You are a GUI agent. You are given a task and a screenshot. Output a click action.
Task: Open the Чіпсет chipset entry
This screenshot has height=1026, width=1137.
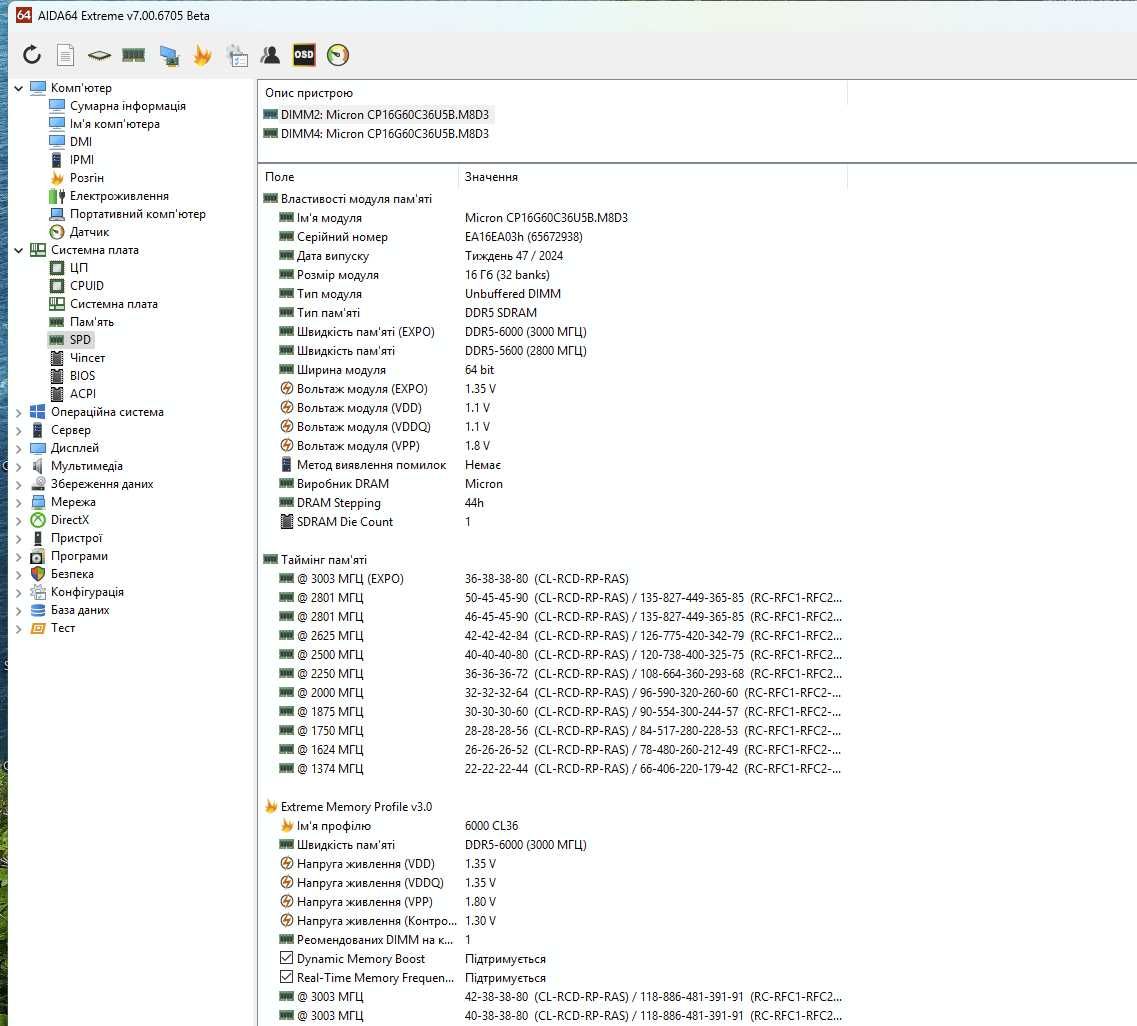click(x=87, y=358)
